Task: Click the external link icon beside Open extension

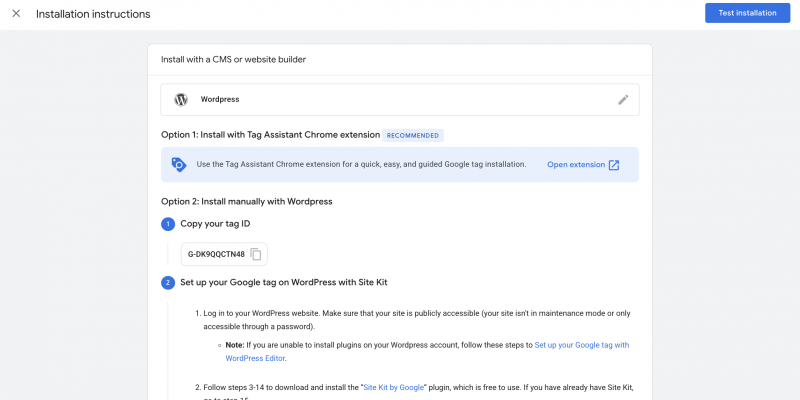Action: tap(614, 165)
